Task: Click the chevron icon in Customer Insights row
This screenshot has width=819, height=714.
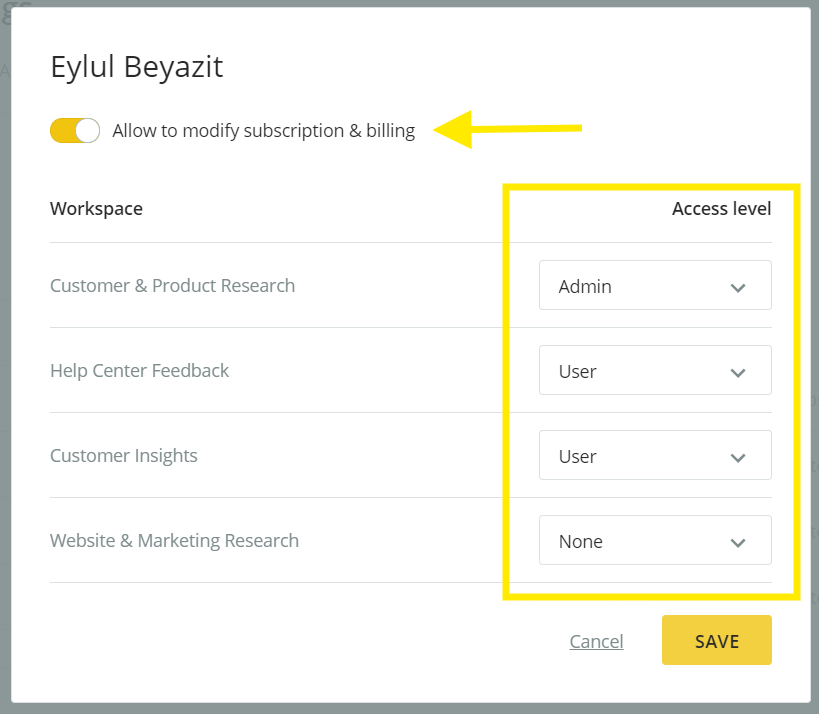Action: 738,458
